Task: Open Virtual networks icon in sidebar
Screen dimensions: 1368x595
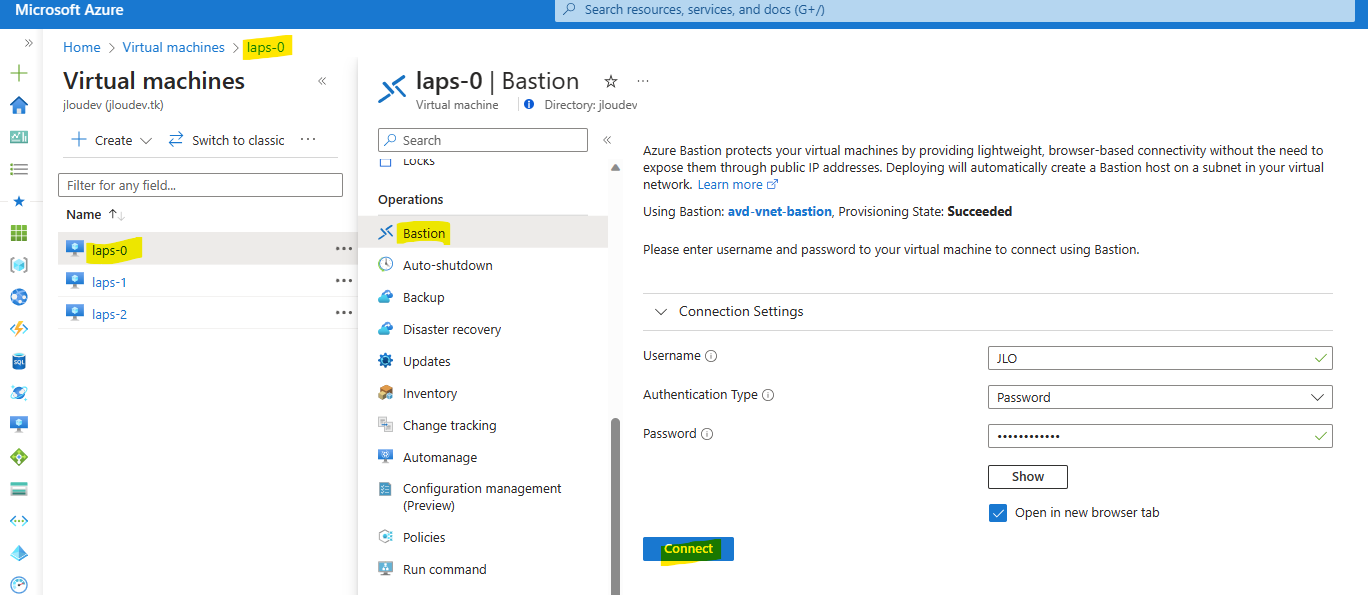Action: pos(18,521)
